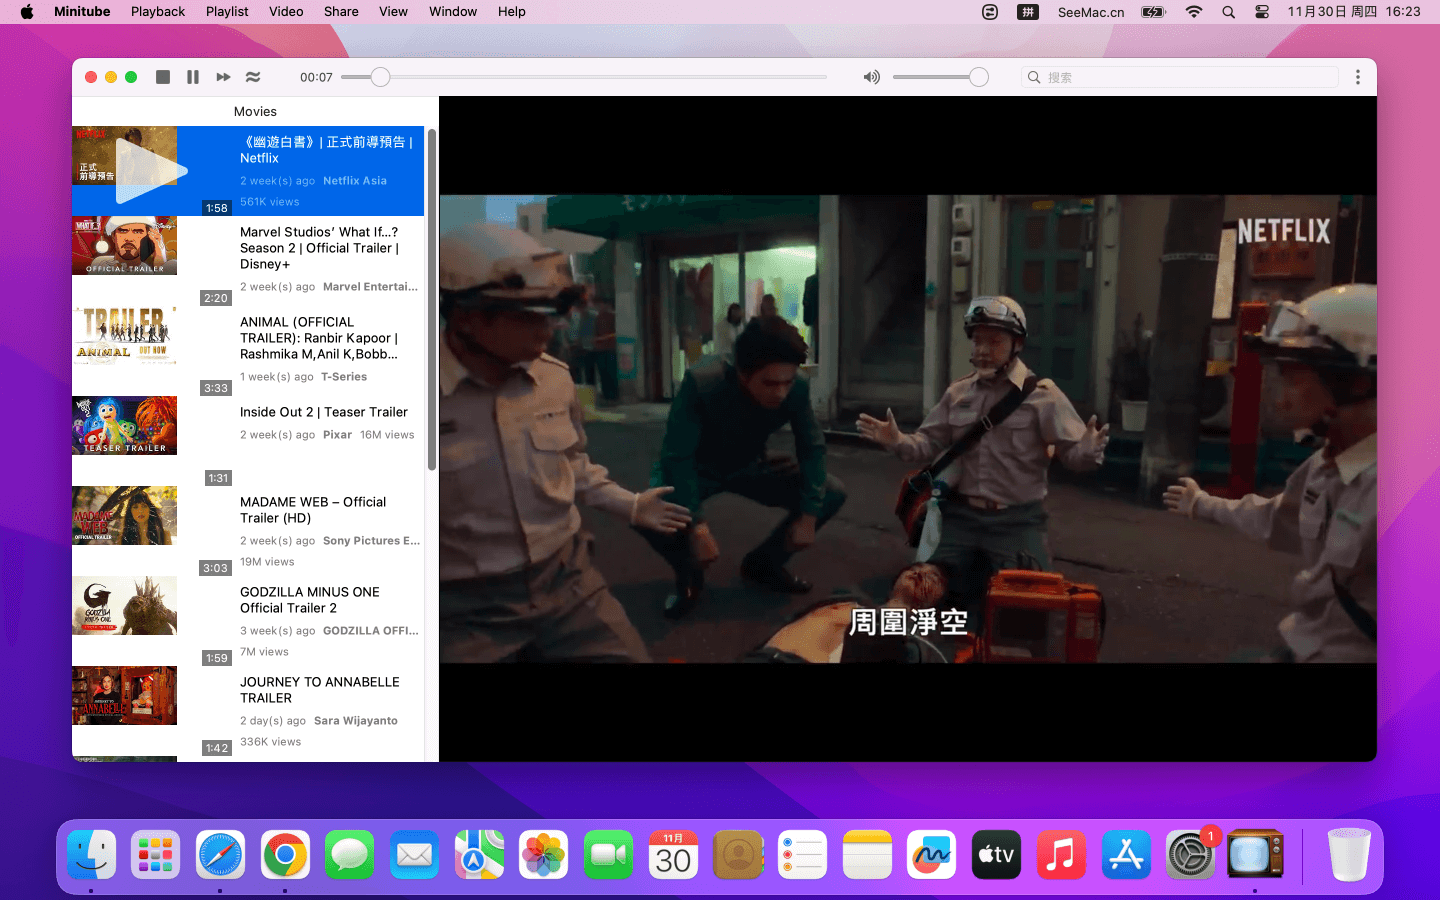
Task: Click Minitube TV icon in Dock
Action: (x=1255, y=855)
